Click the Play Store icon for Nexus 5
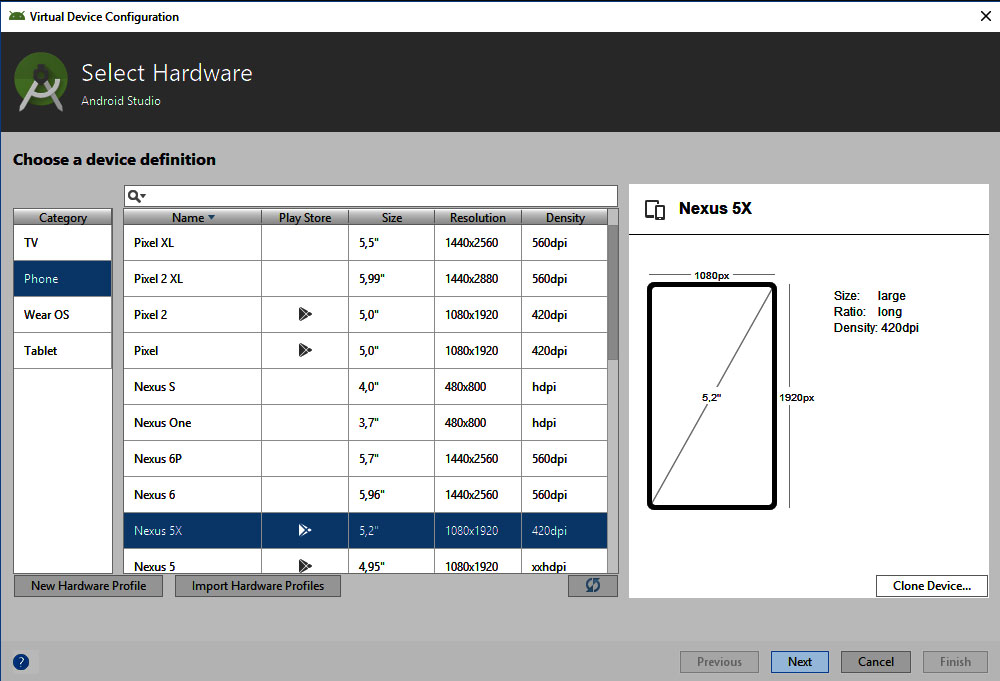The image size is (1000, 681). (305, 565)
